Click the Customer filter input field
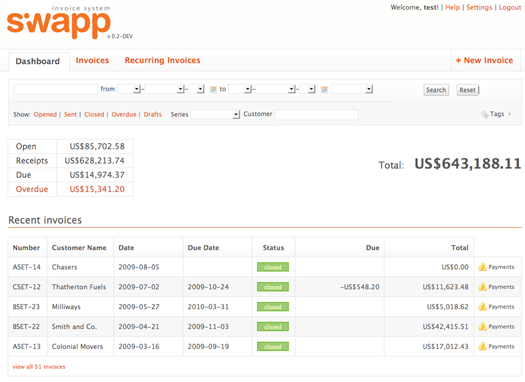 point(316,114)
